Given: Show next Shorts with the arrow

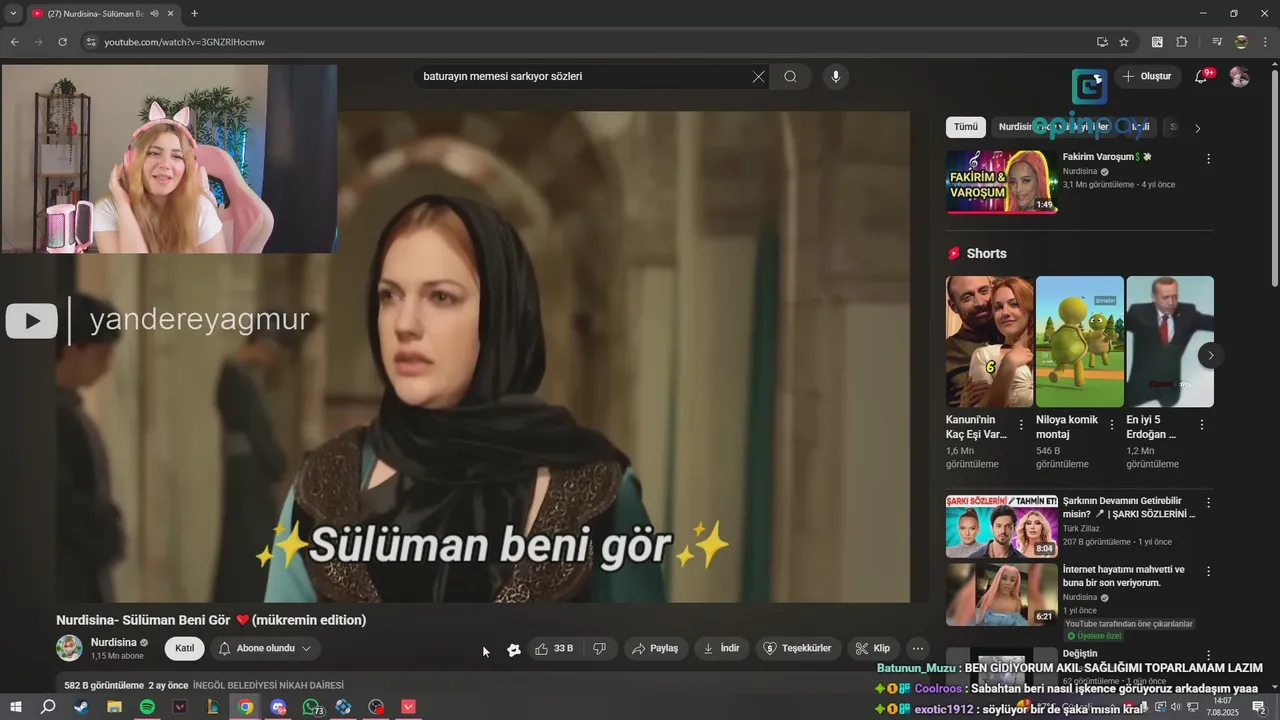Looking at the screenshot, I should point(1210,355).
